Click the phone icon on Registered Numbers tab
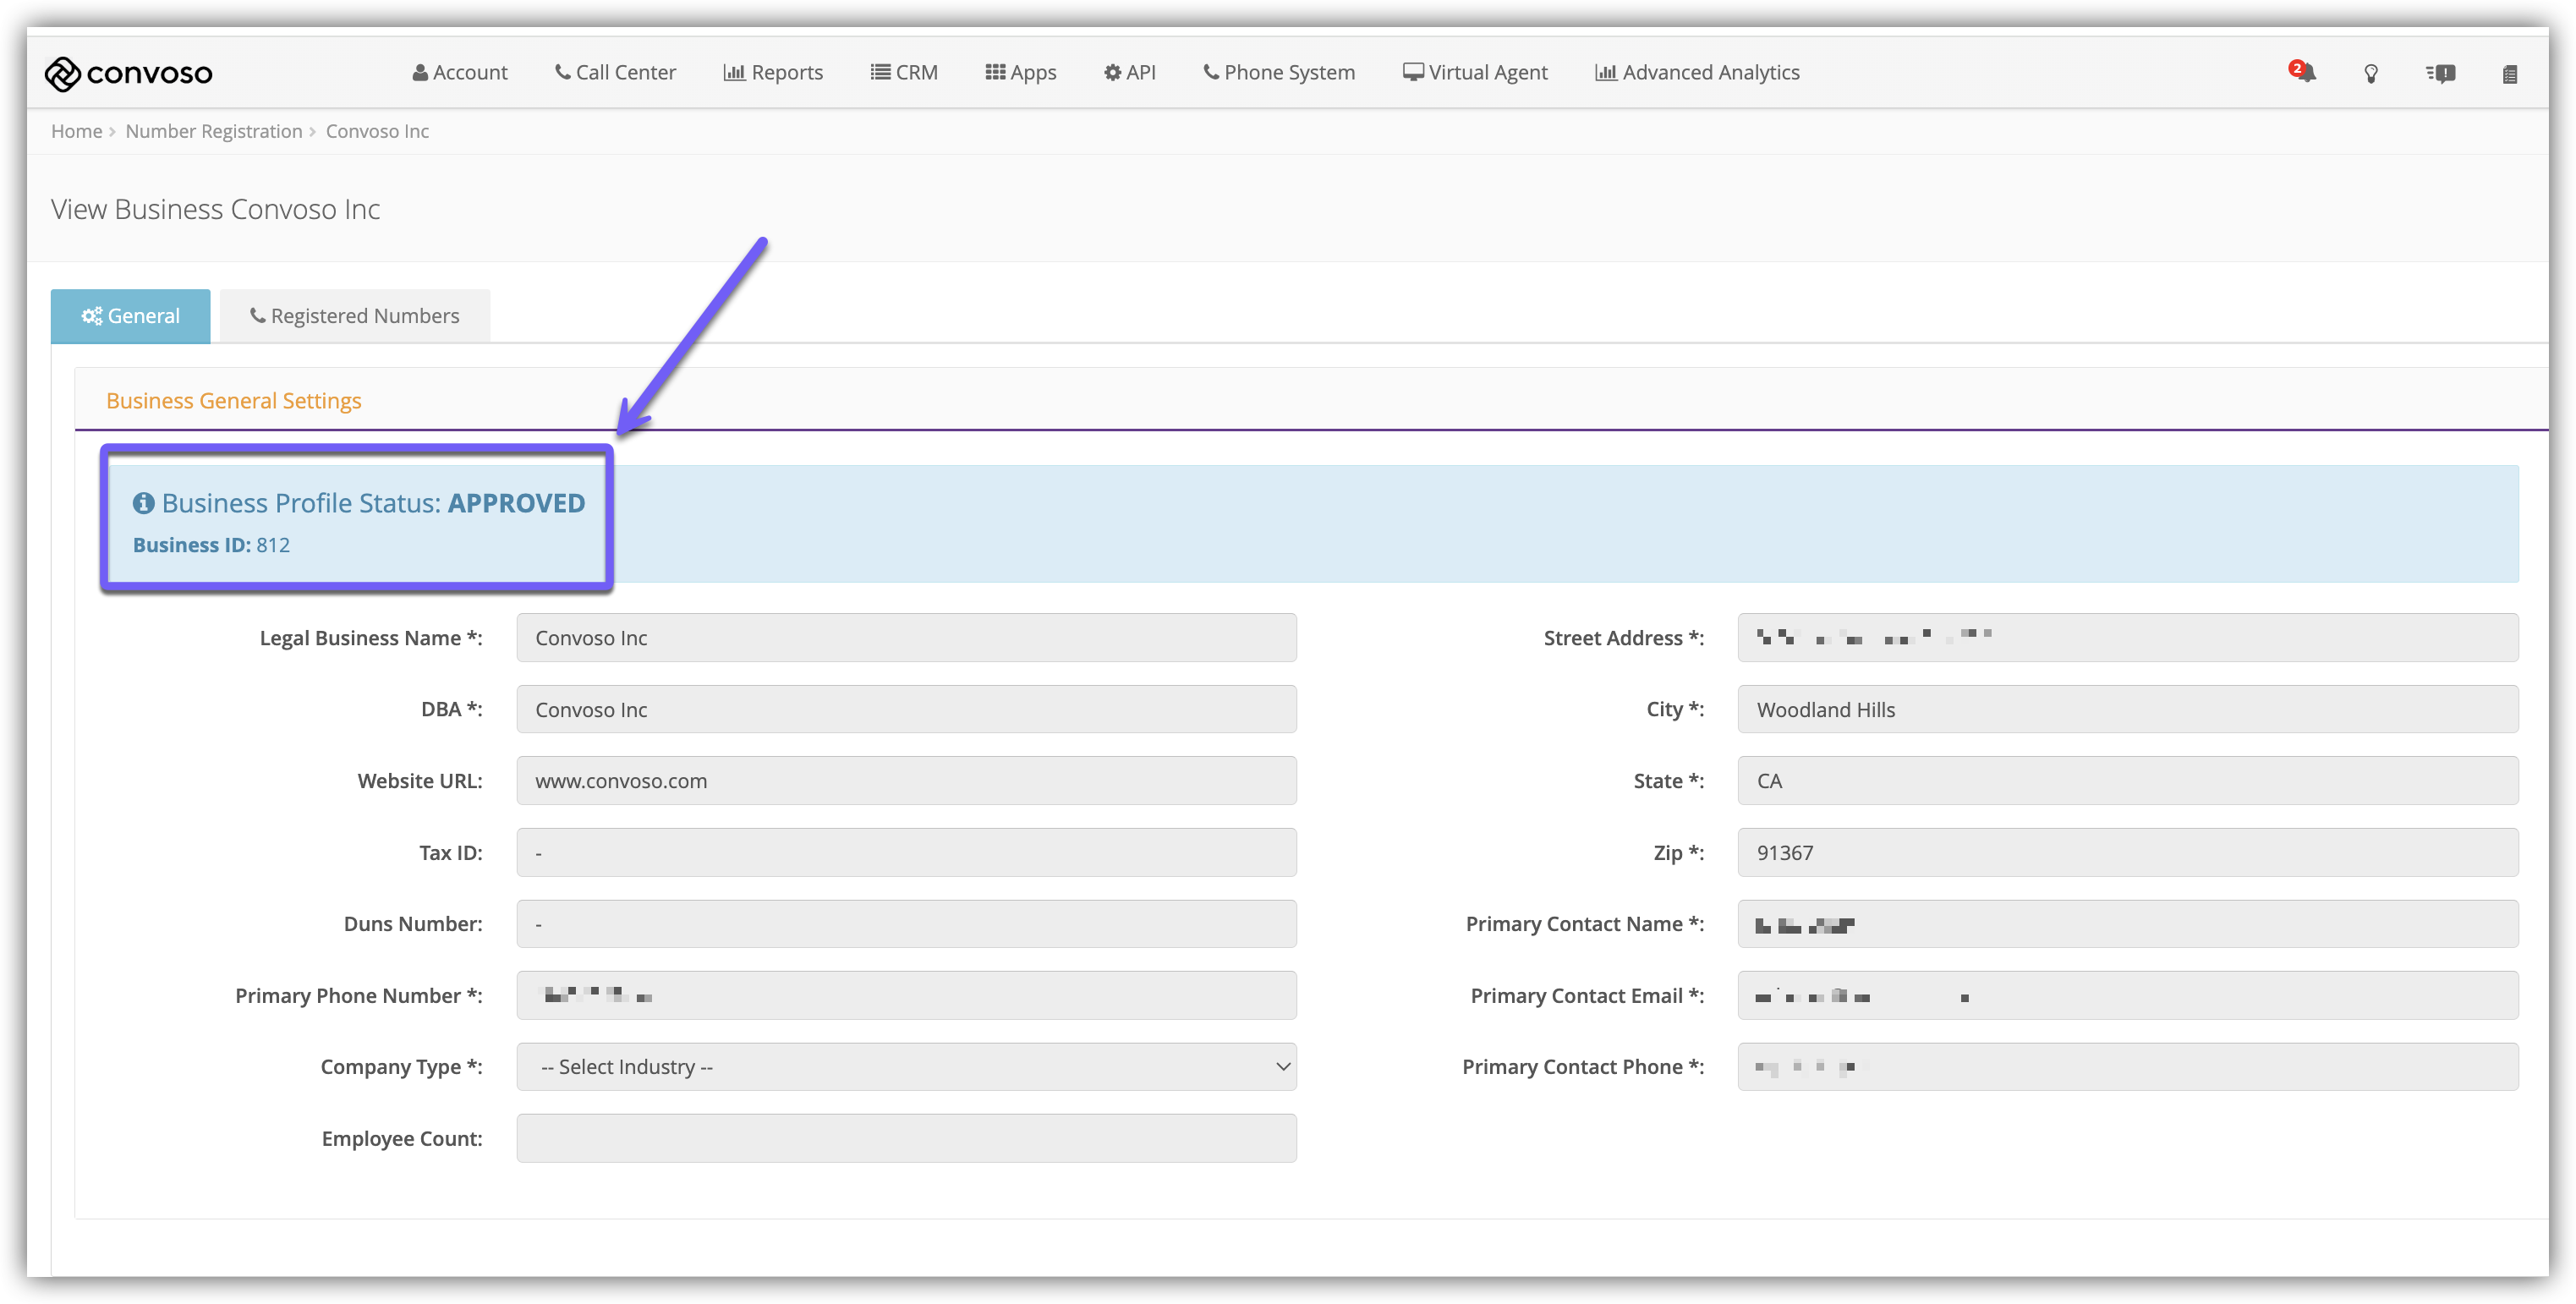 pos(257,316)
